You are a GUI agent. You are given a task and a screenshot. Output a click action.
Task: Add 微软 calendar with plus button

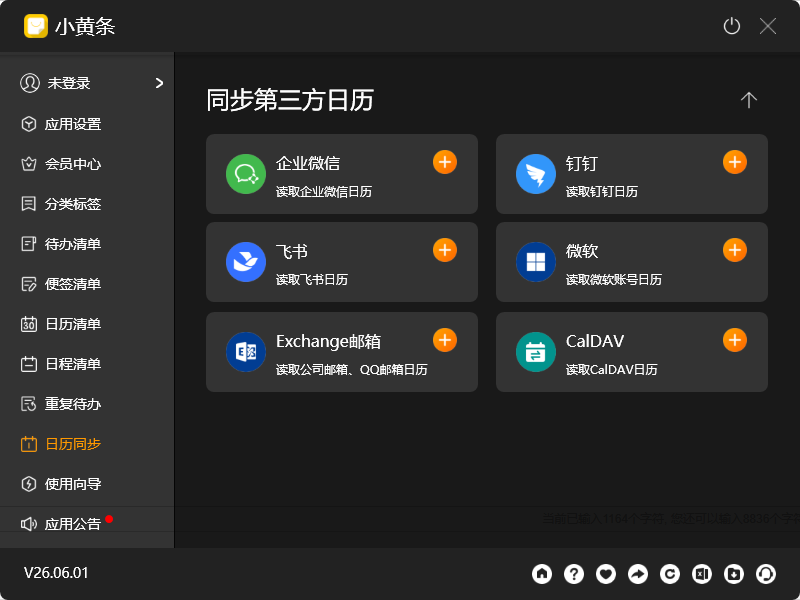[735, 250]
